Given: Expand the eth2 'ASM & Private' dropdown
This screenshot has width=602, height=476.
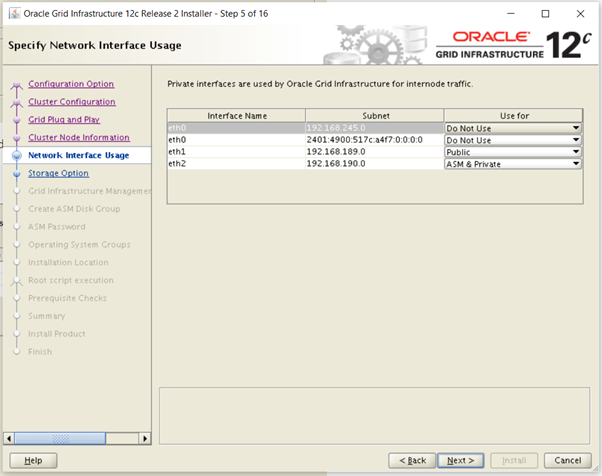Looking at the screenshot, I should 576,164.
